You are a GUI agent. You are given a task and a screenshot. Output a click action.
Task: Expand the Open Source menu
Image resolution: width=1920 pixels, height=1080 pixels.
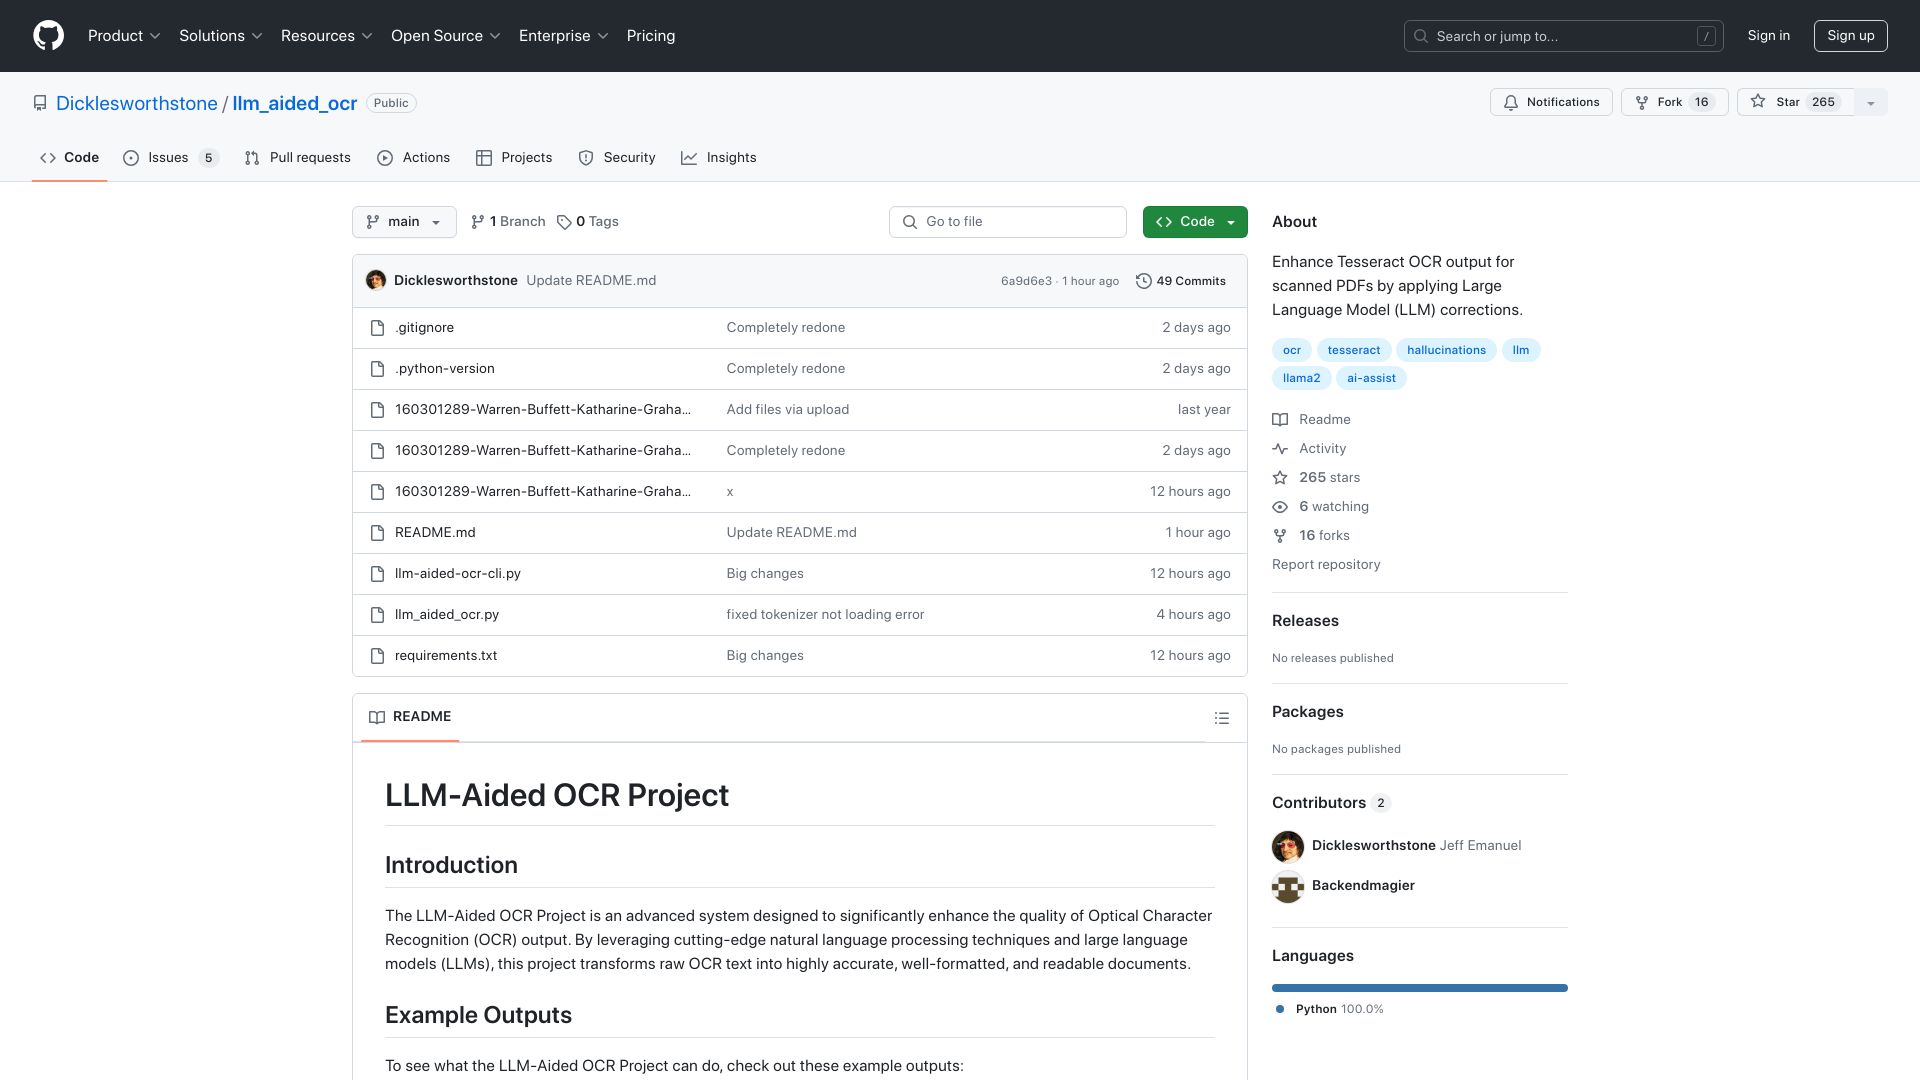pos(446,36)
